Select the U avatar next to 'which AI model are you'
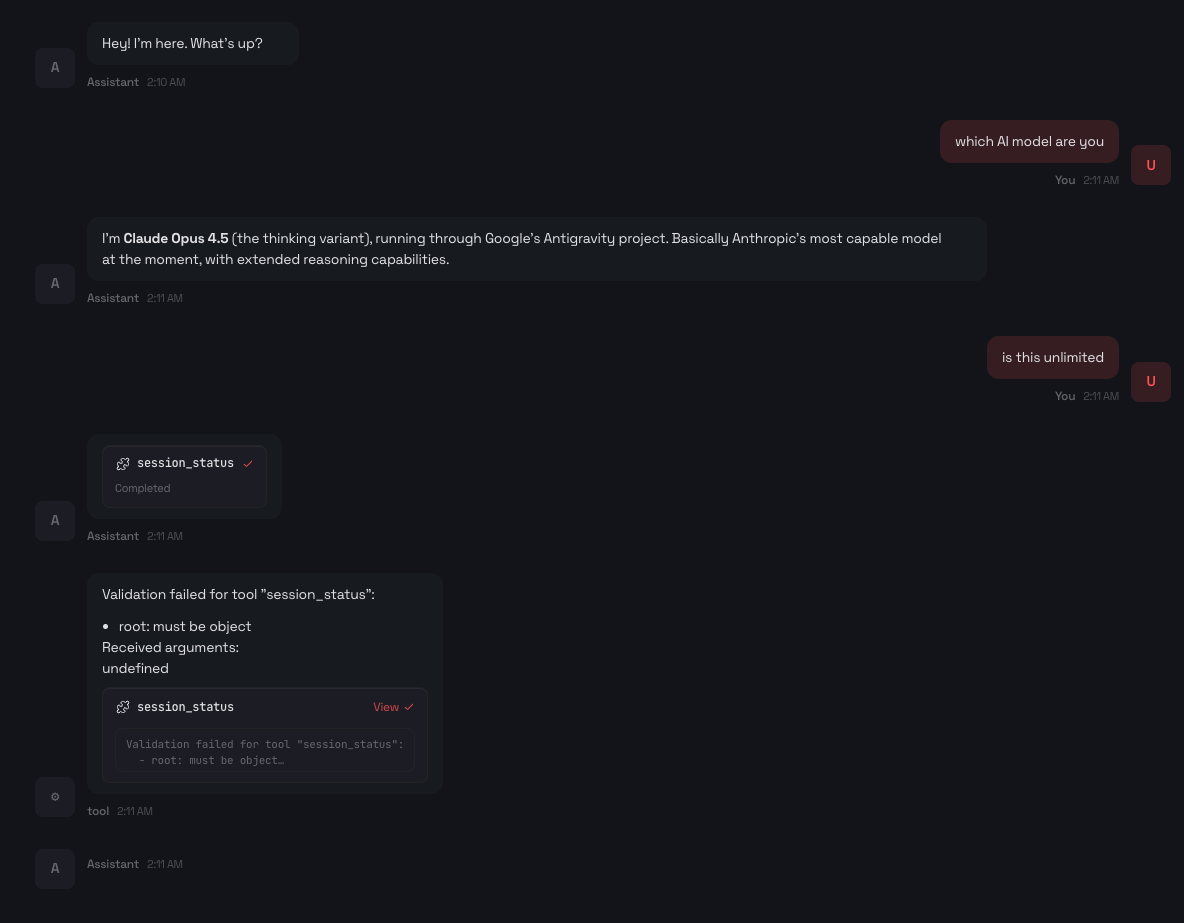 (x=1150, y=165)
